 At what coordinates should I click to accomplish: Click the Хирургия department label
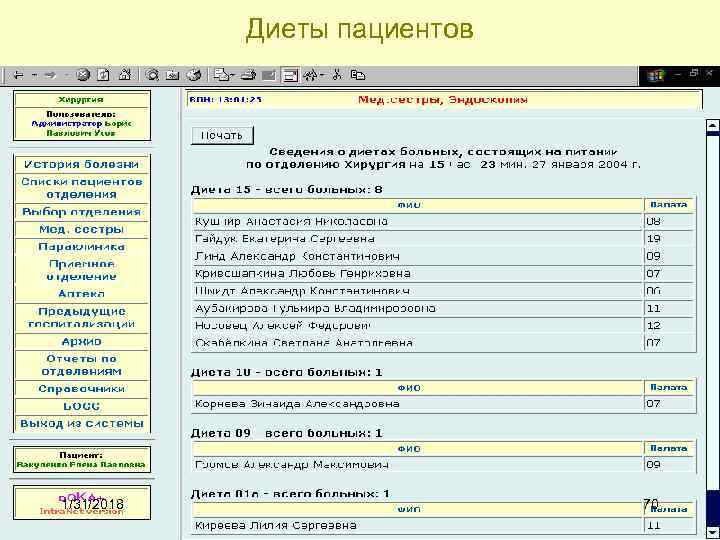81,100
